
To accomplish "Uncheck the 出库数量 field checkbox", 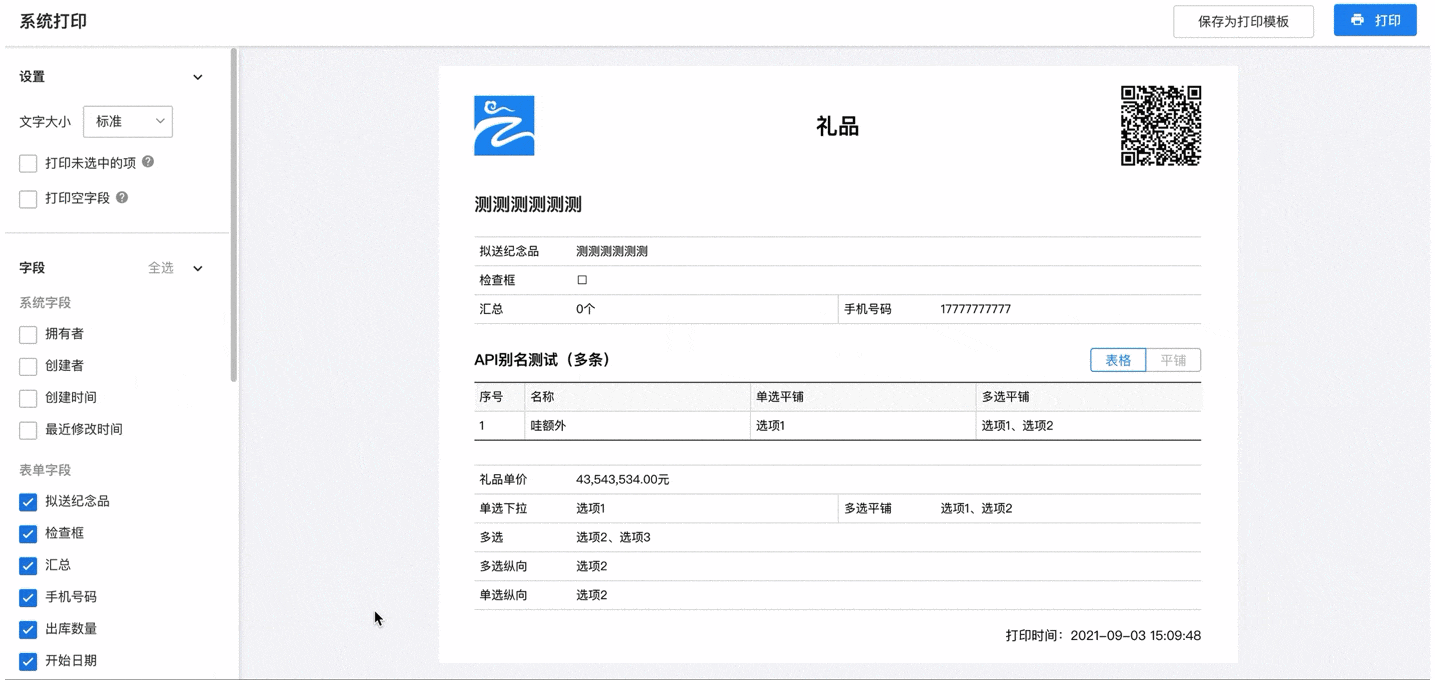I will click(28, 630).
